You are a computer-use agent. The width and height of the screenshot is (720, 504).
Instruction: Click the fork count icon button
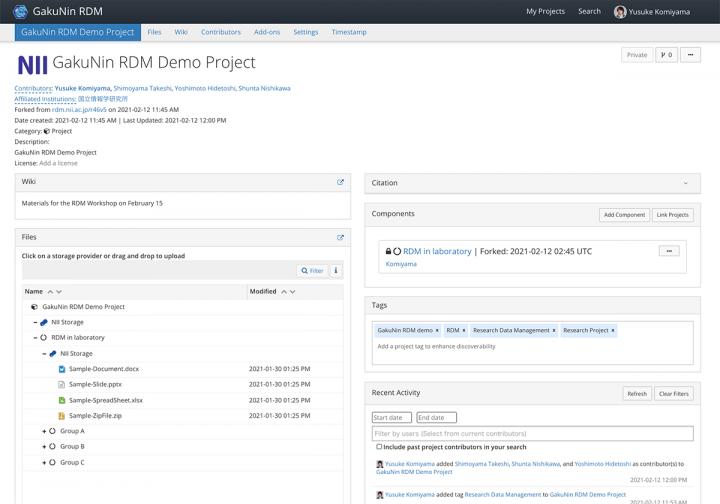(x=665, y=55)
